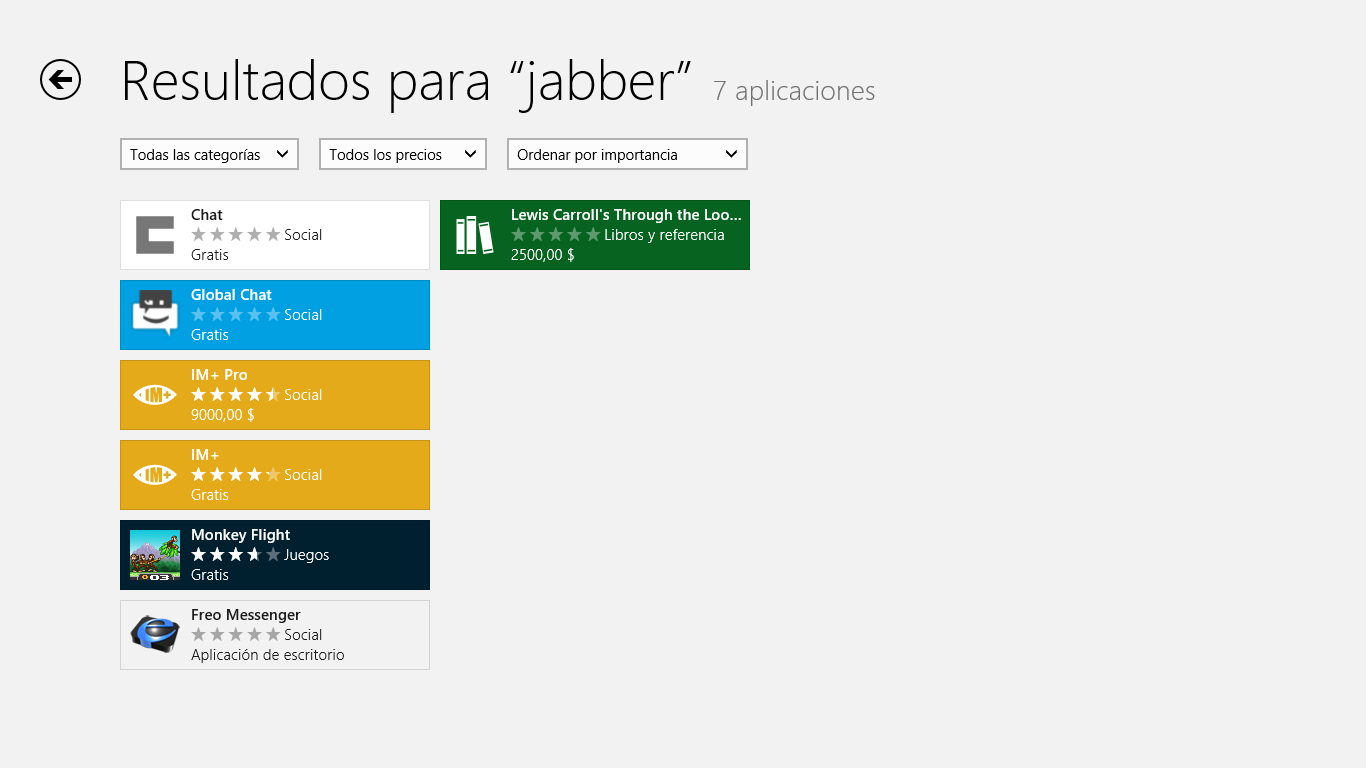Open the Monkey Flight game thumbnail icon
Screen dimensions: 1366x768
[x=154, y=555]
